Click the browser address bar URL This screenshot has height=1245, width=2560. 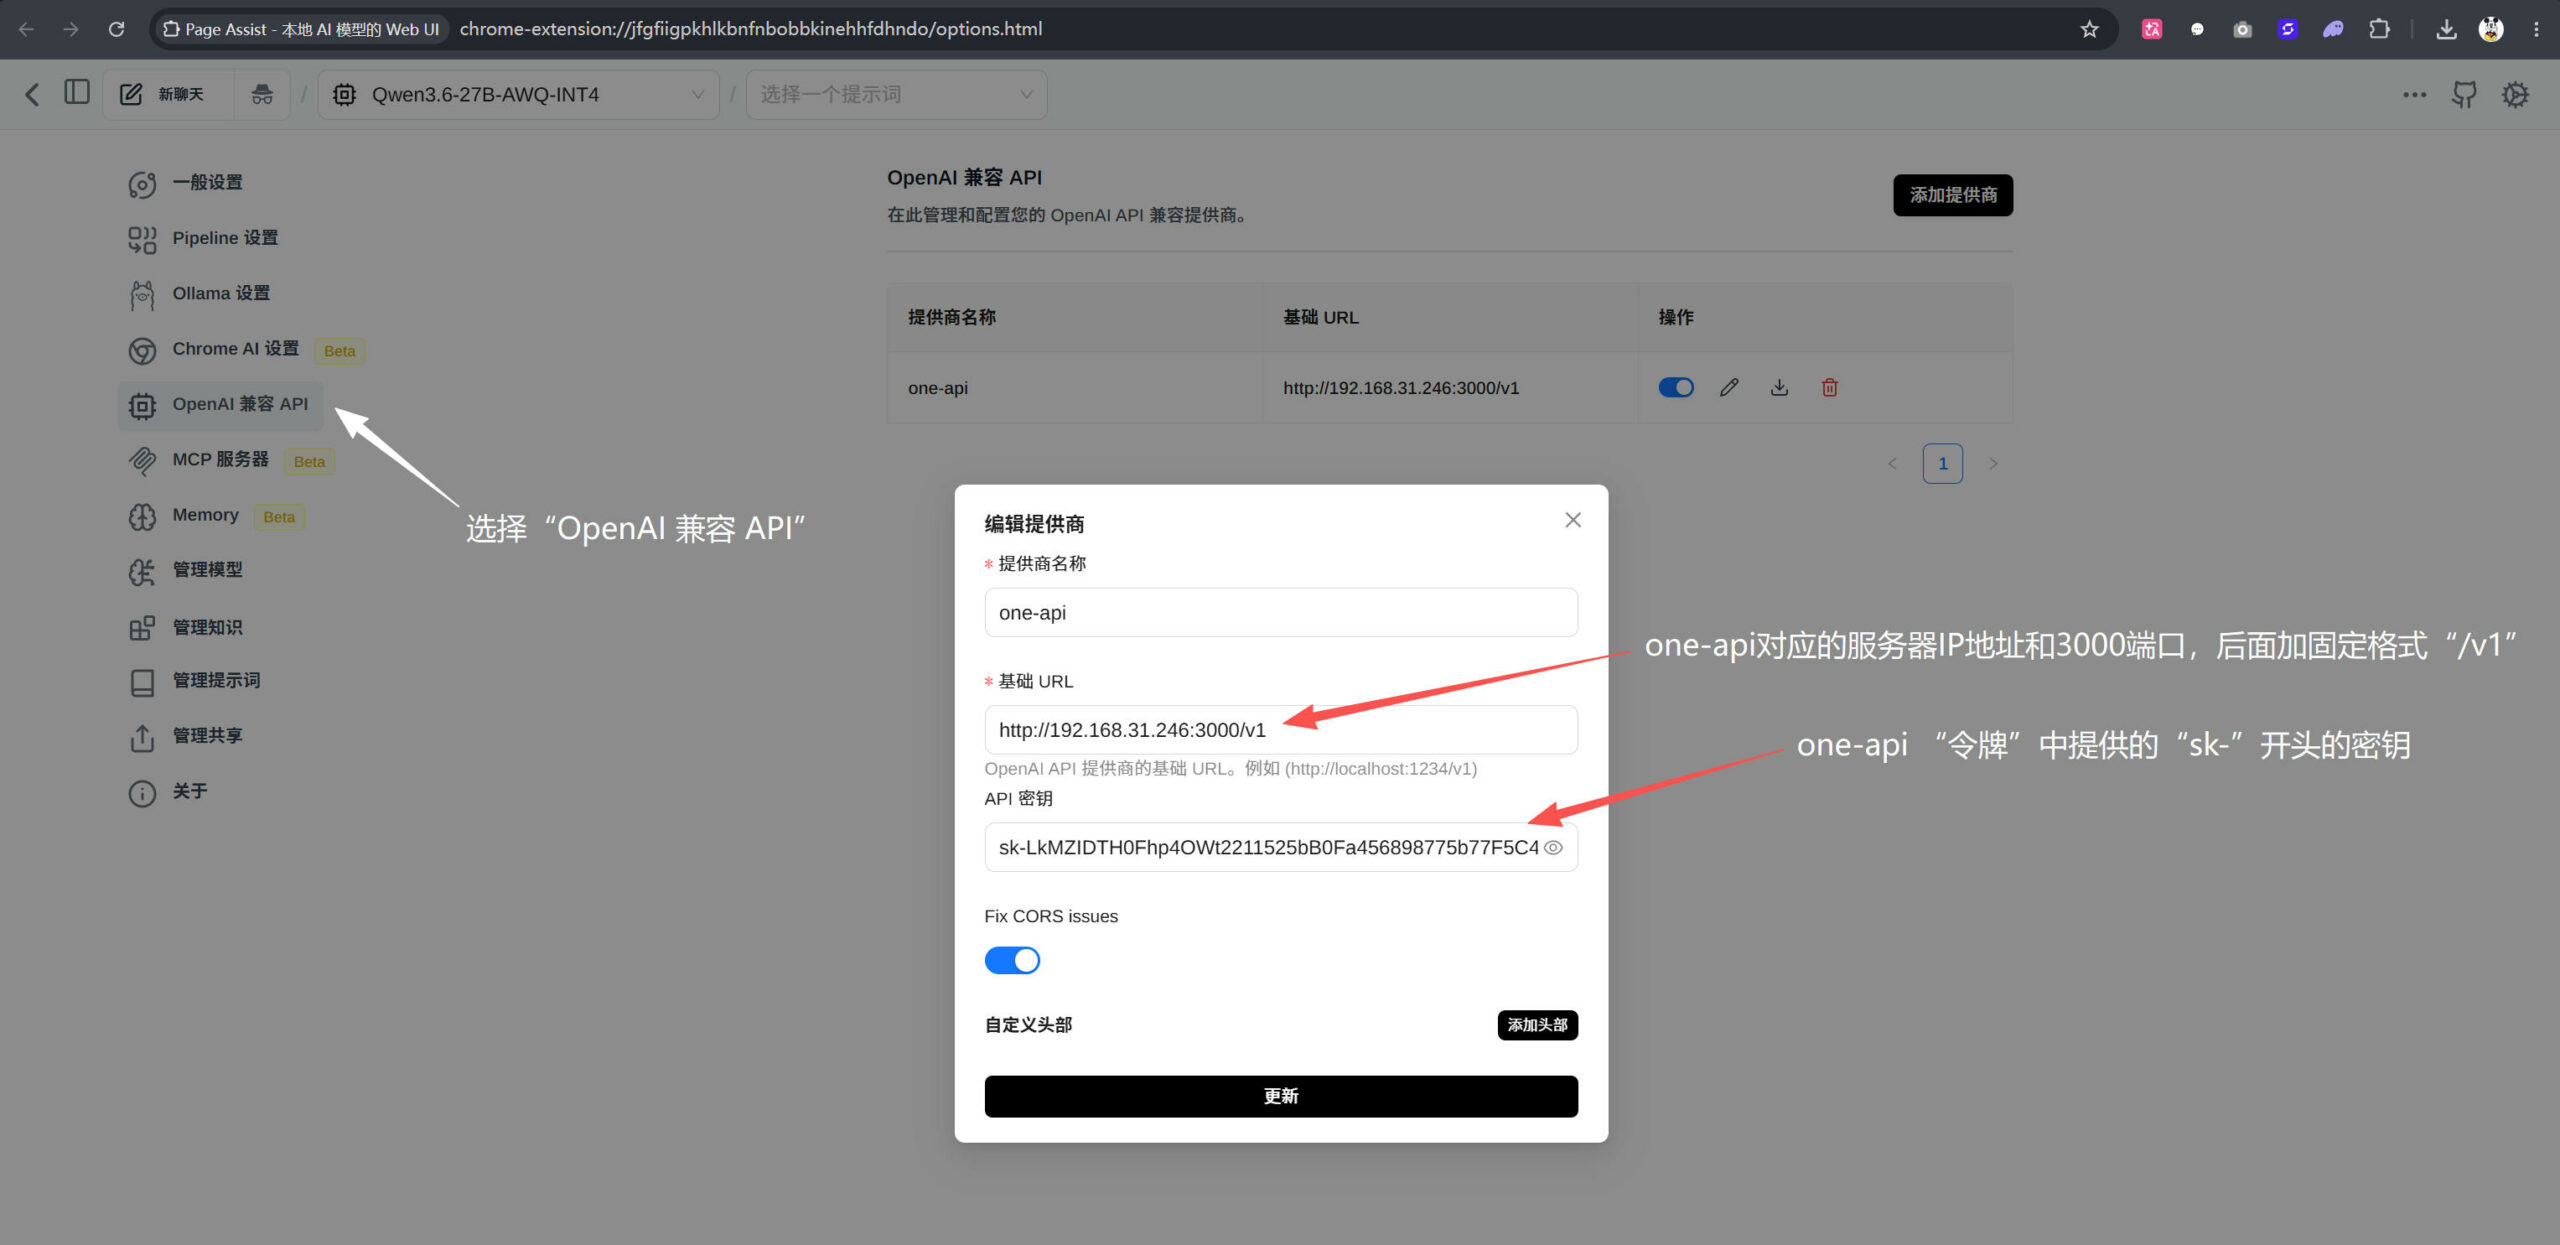[x=751, y=29]
